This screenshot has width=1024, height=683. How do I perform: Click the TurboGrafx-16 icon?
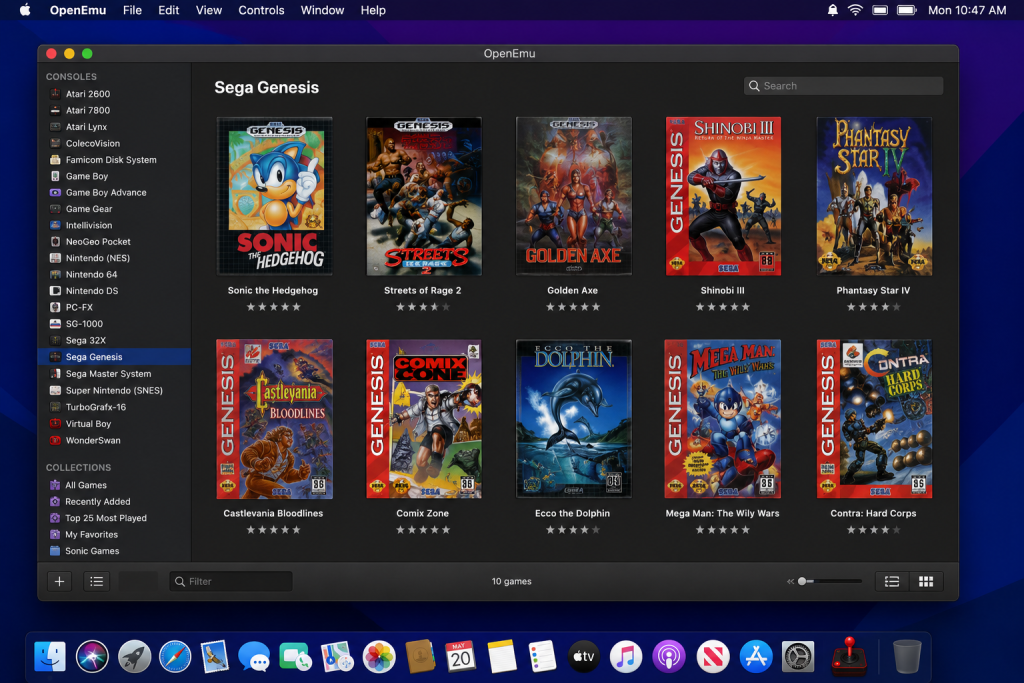(56, 407)
